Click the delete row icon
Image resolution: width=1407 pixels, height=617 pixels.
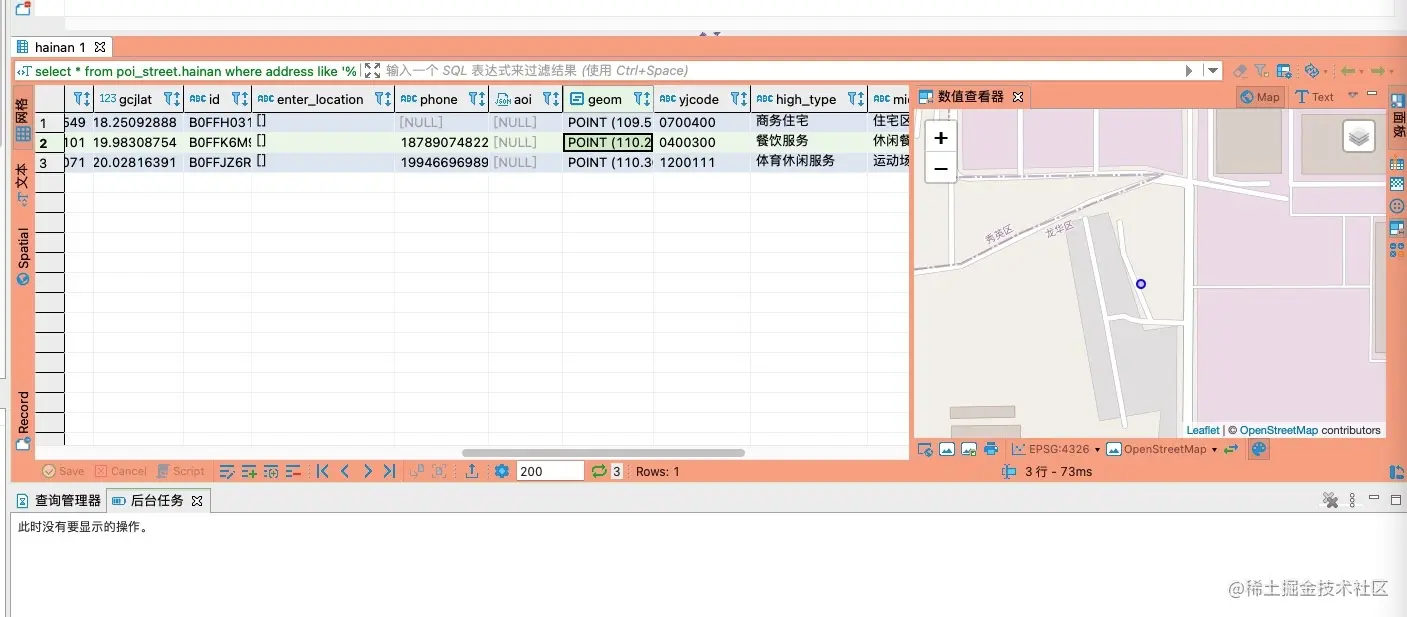pos(293,471)
